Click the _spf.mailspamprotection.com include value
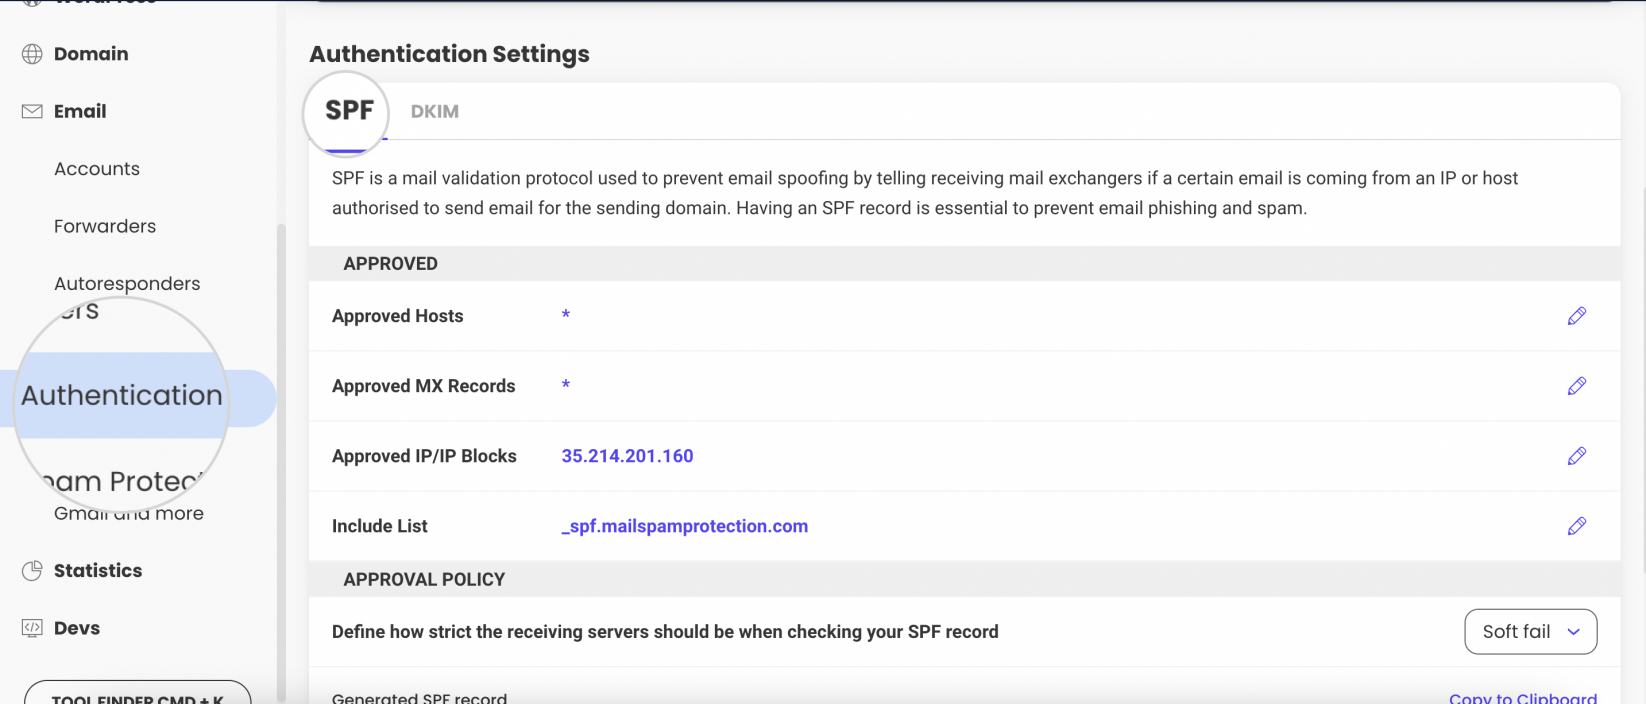 685,526
